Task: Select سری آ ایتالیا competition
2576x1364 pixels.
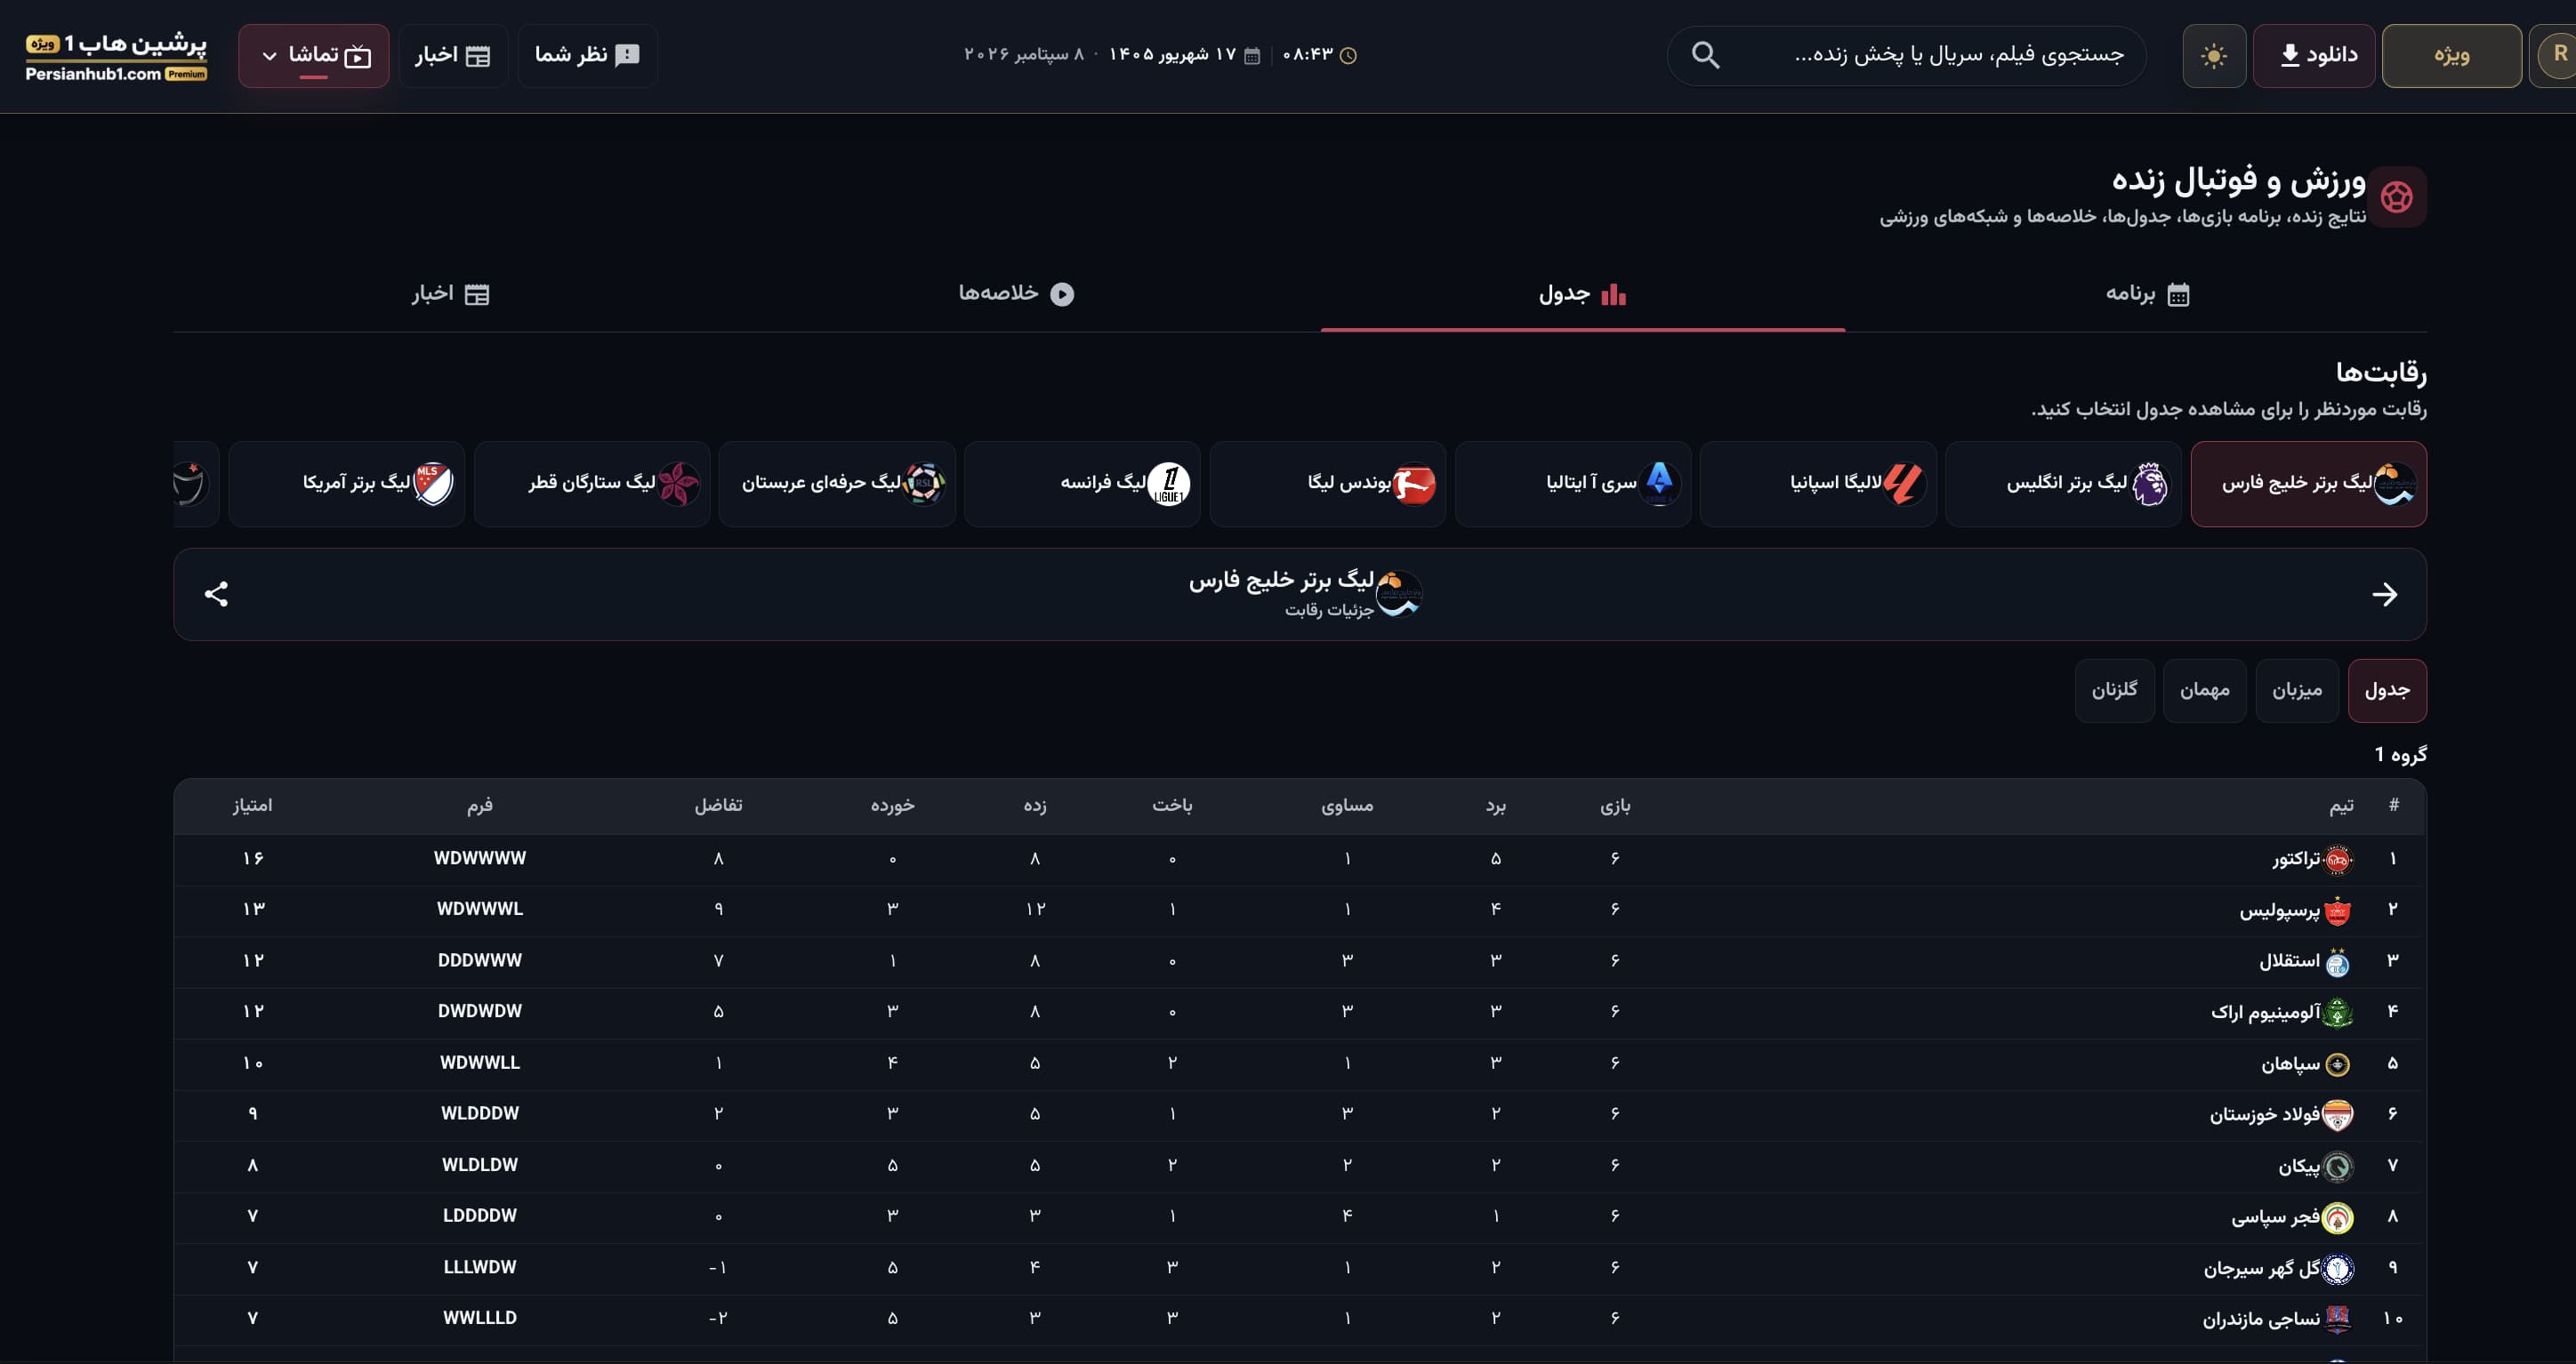Action: click(1573, 484)
